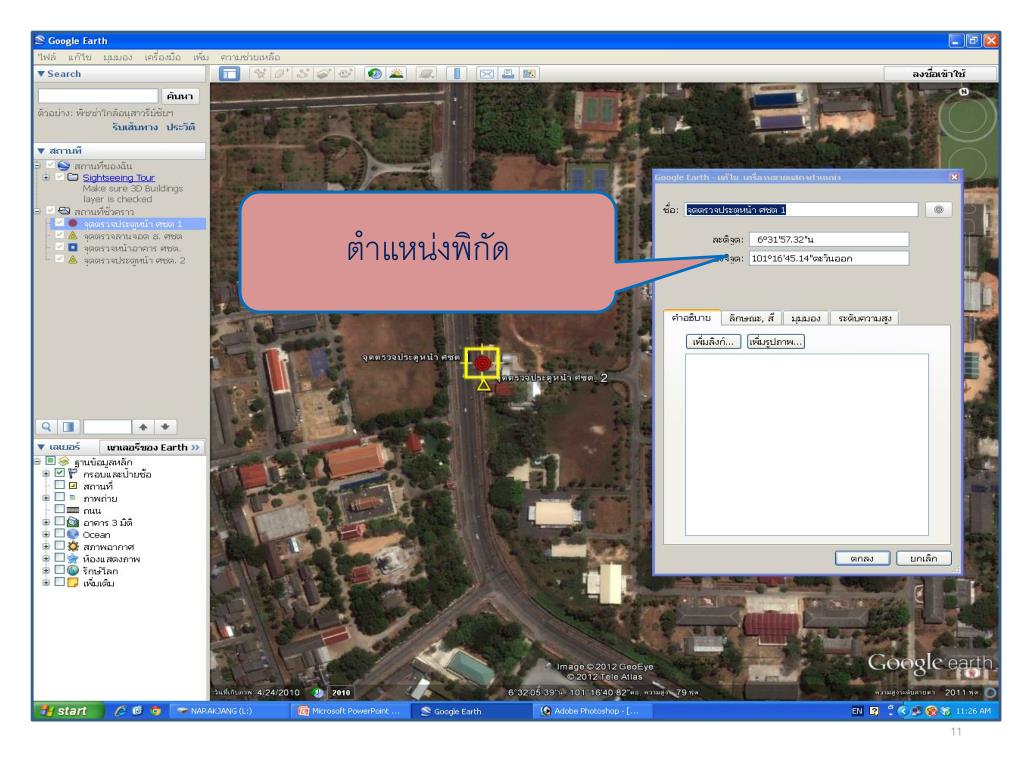Click the เพิ่มลิงก์... add link button
The height and width of the screenshot is (768, 1024).
coord(713,342)
